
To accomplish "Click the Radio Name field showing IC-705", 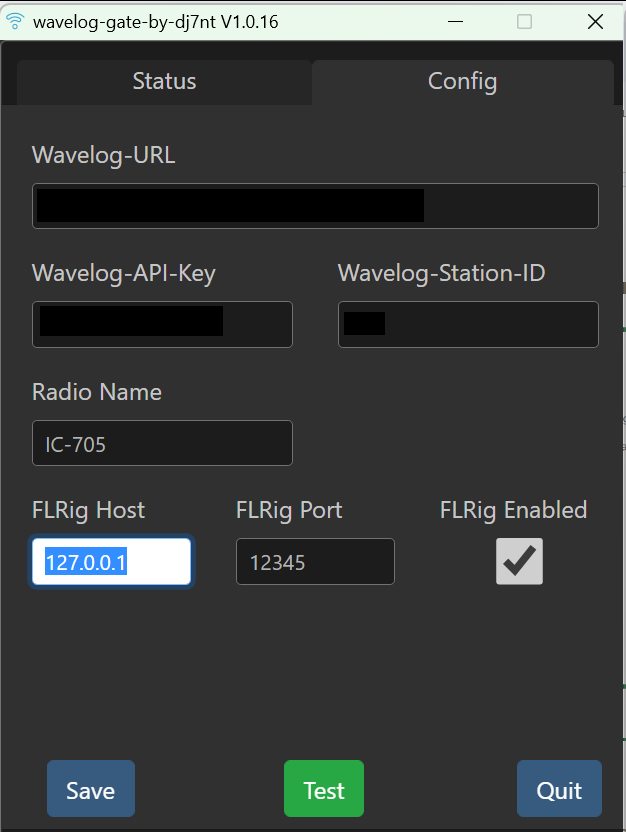I will 162,443.
